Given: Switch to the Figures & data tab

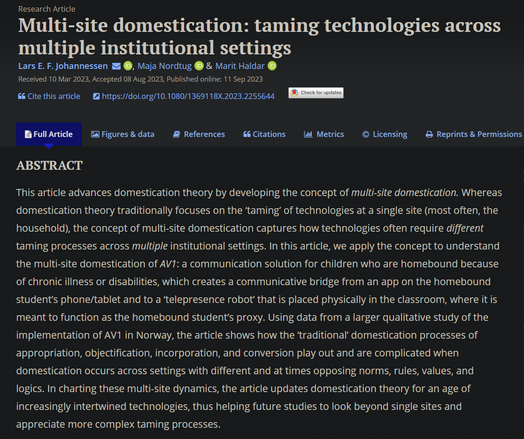Looking at the screenshot, I should coord(123,134).
